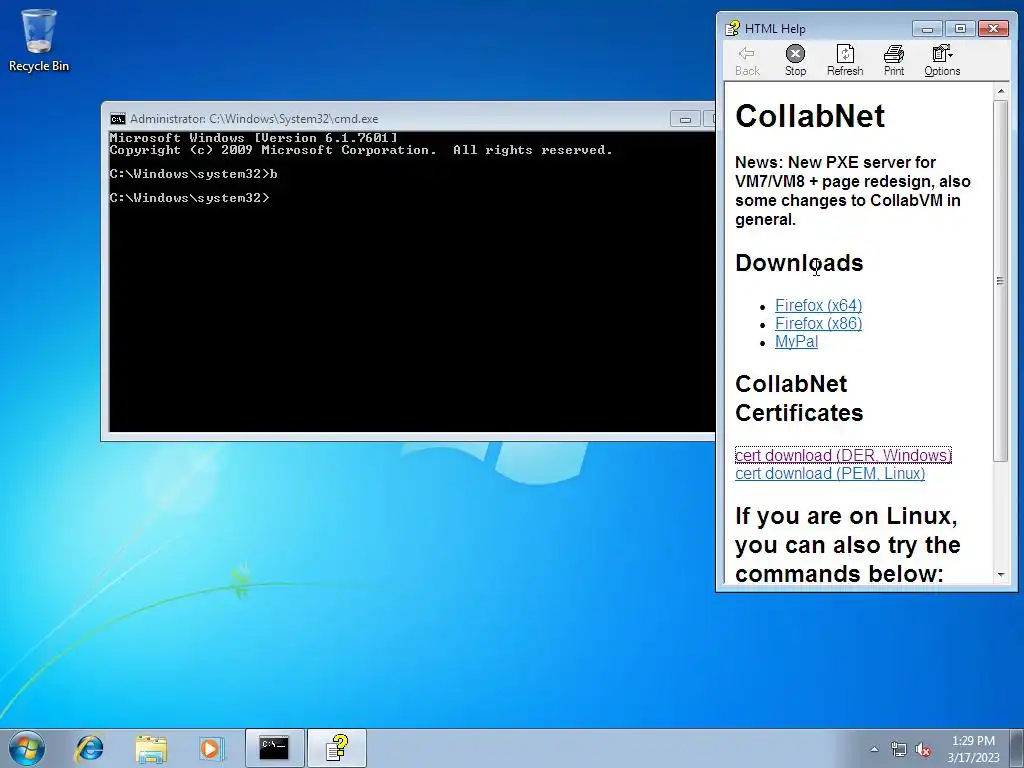Open the Recycle Bin on desktop
The height and width of the screenshot is (768, 1024).
tap(39, 39)
